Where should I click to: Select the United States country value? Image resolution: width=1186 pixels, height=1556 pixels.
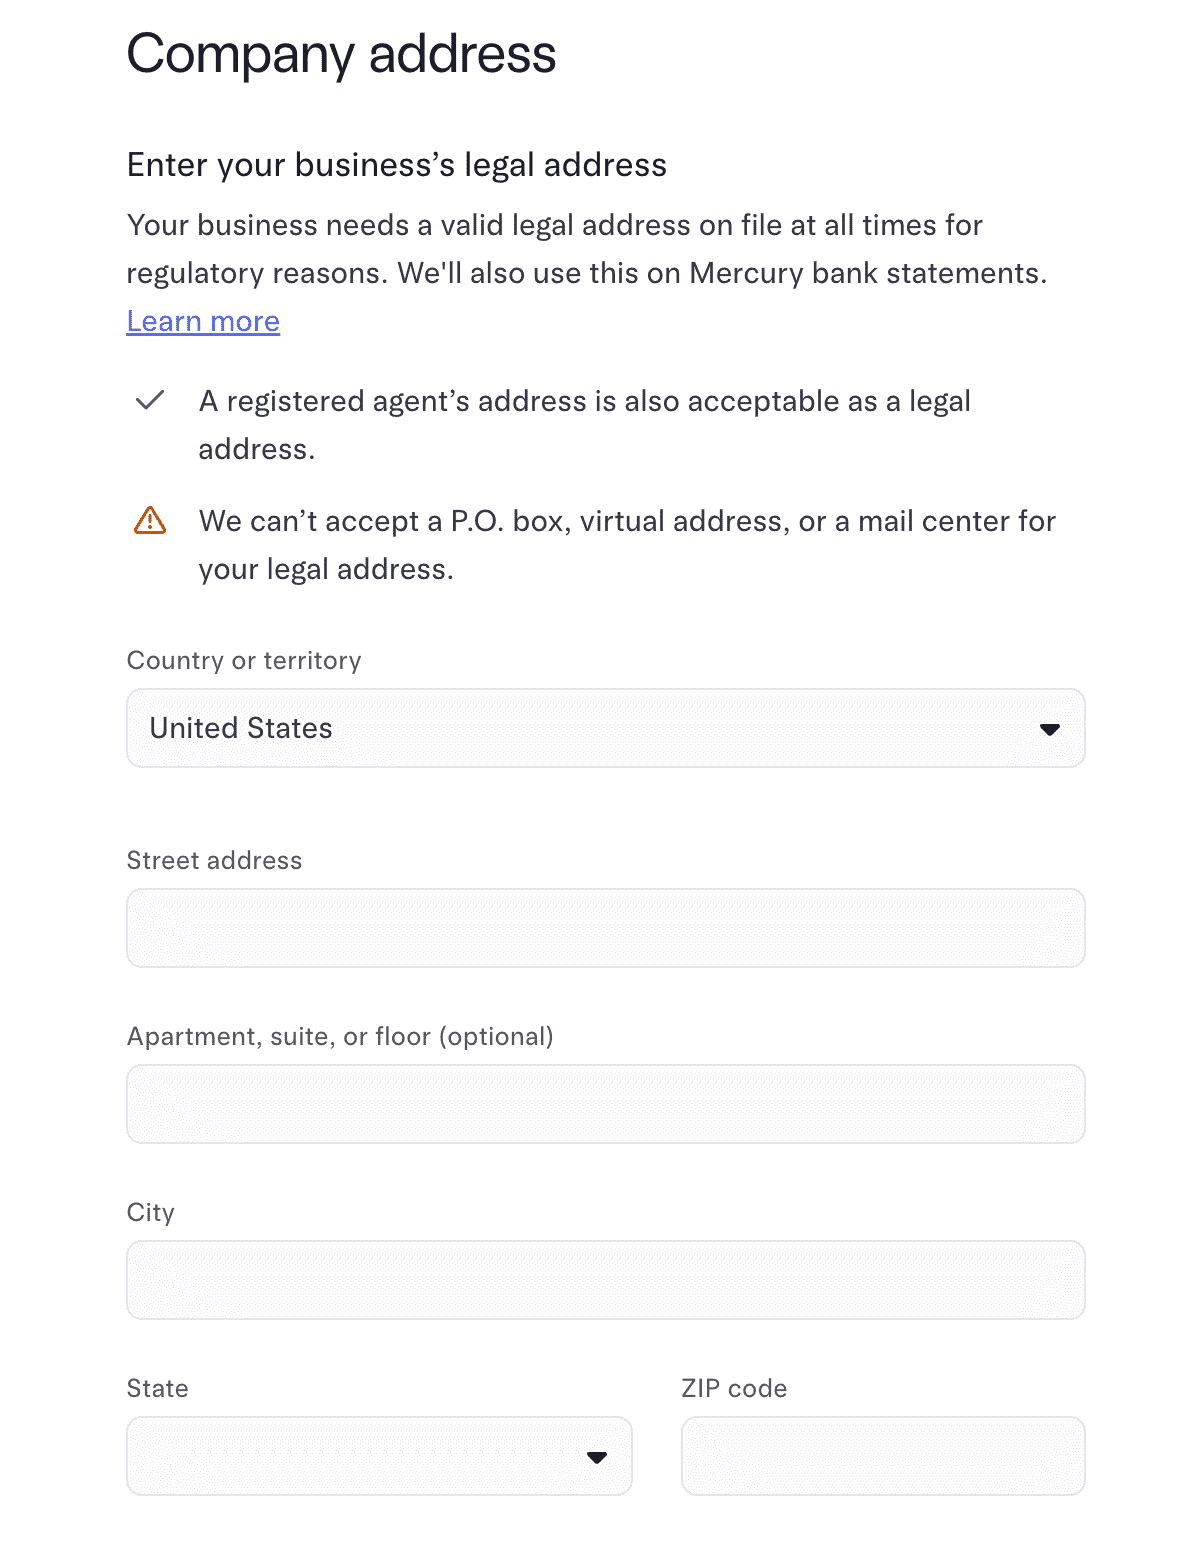pos(241,729)
